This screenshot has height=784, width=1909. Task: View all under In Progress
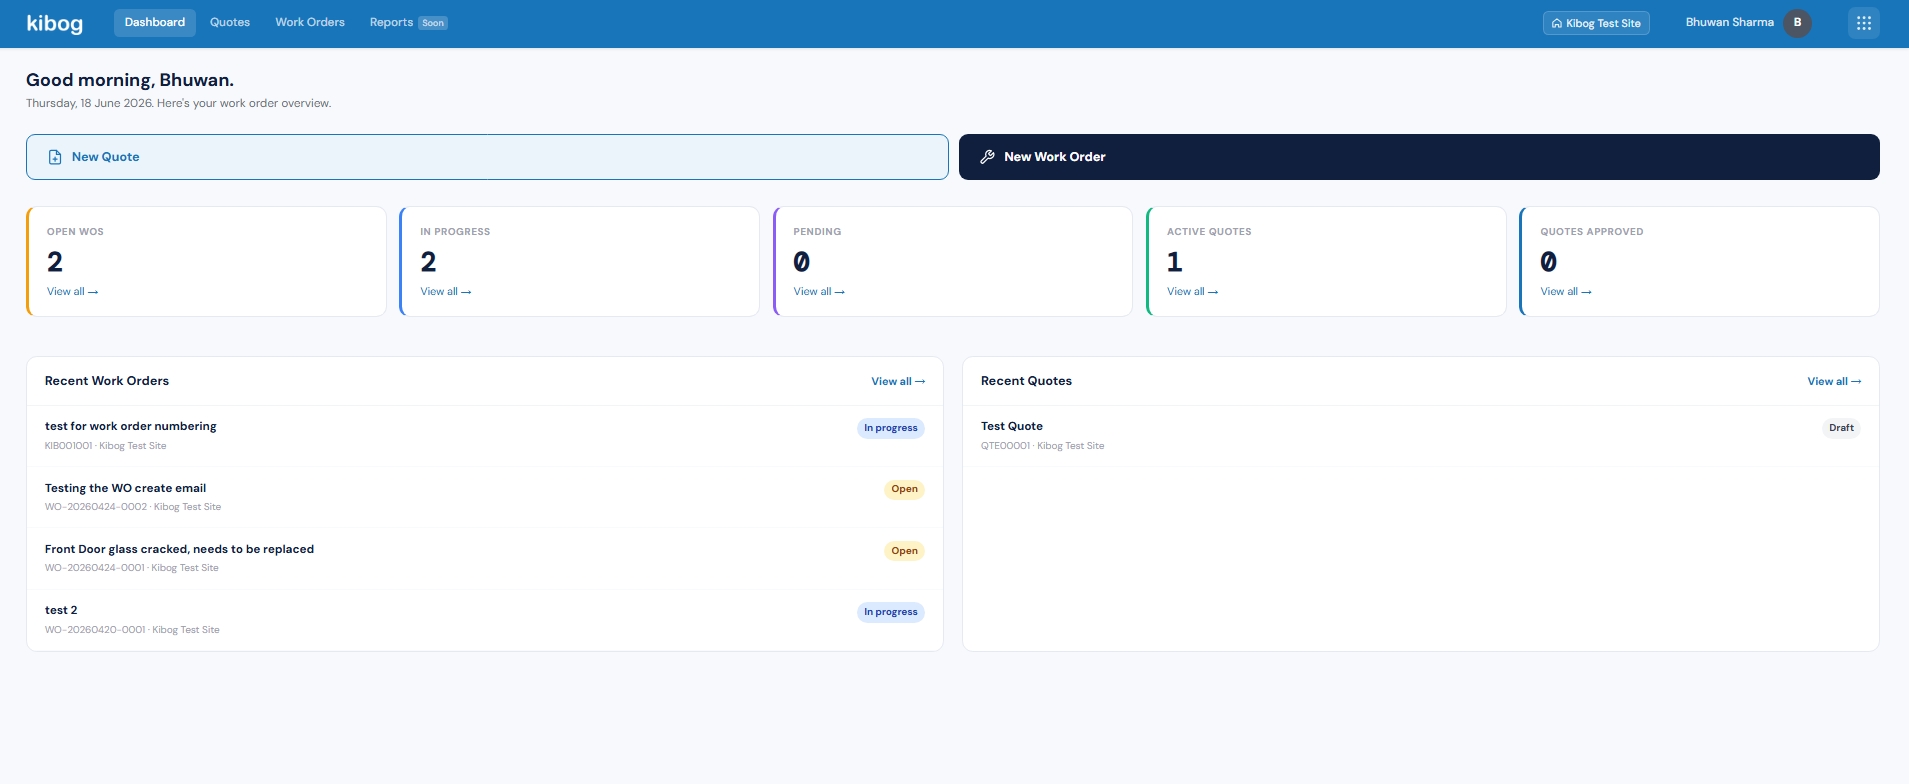(x=445, y=292)
